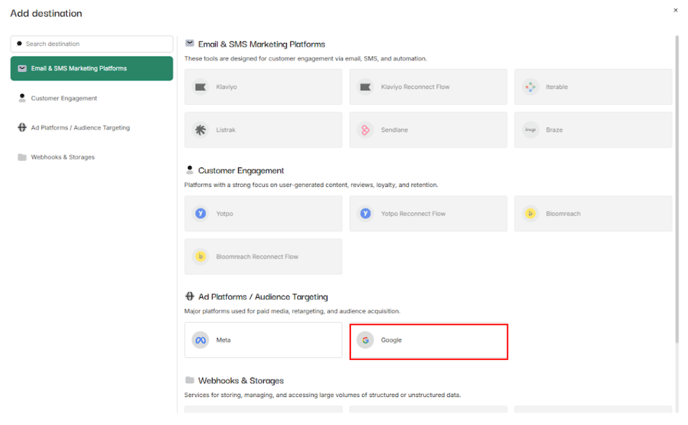Select the Klaviyo Reconnect Flow icon
This screenshot has width=688, height=425.
[365, 87]
